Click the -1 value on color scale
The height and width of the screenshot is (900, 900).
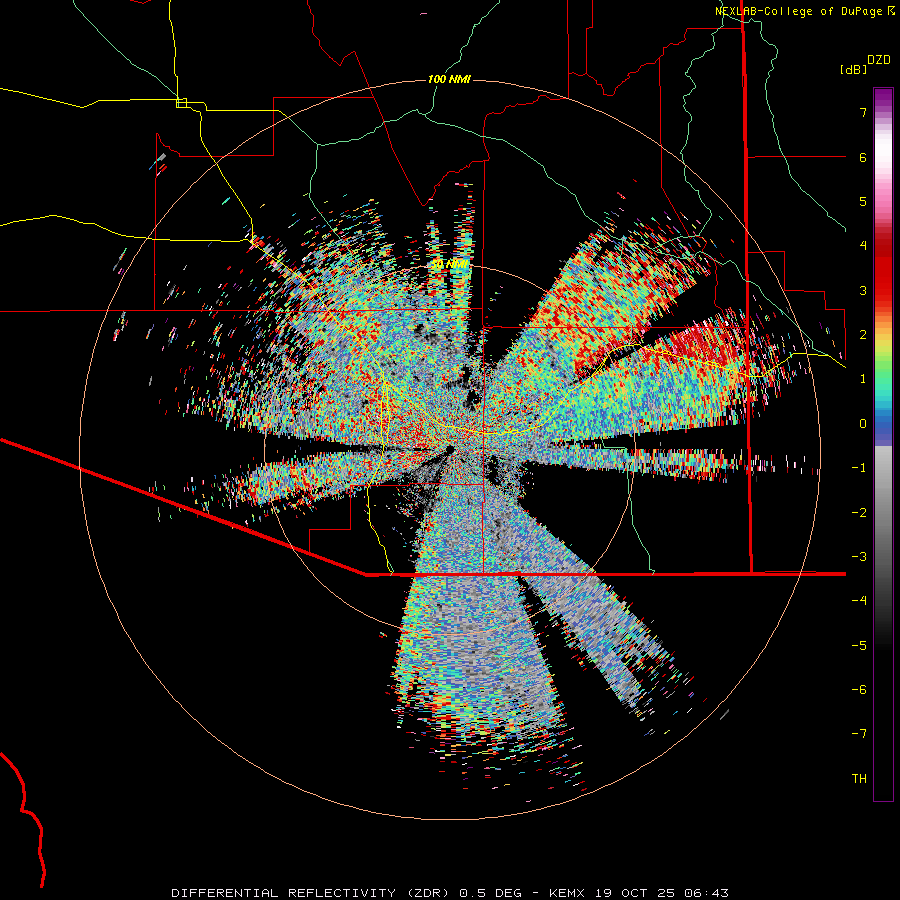click(x=859, y=468)
